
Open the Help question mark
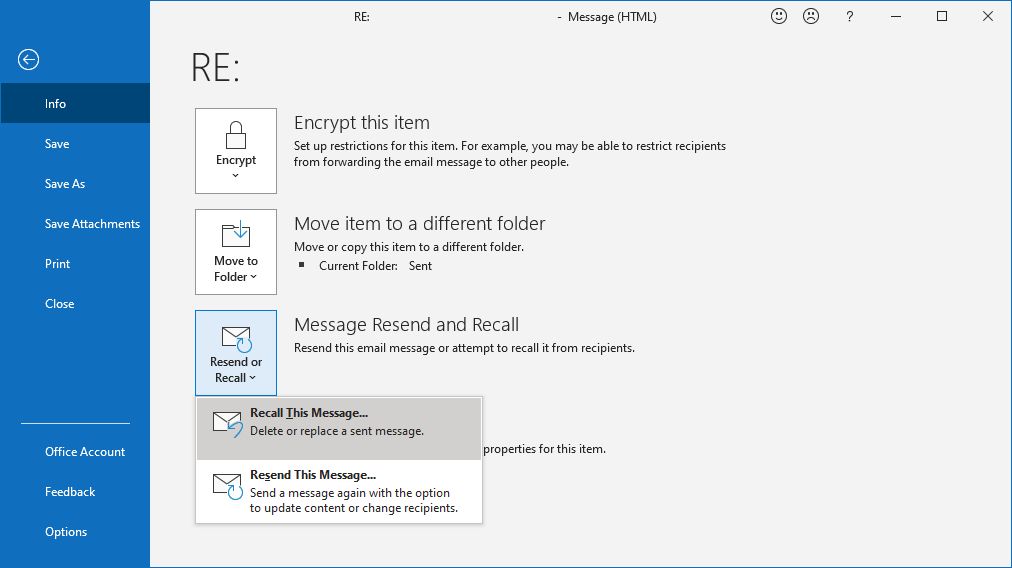pos(849,17)
